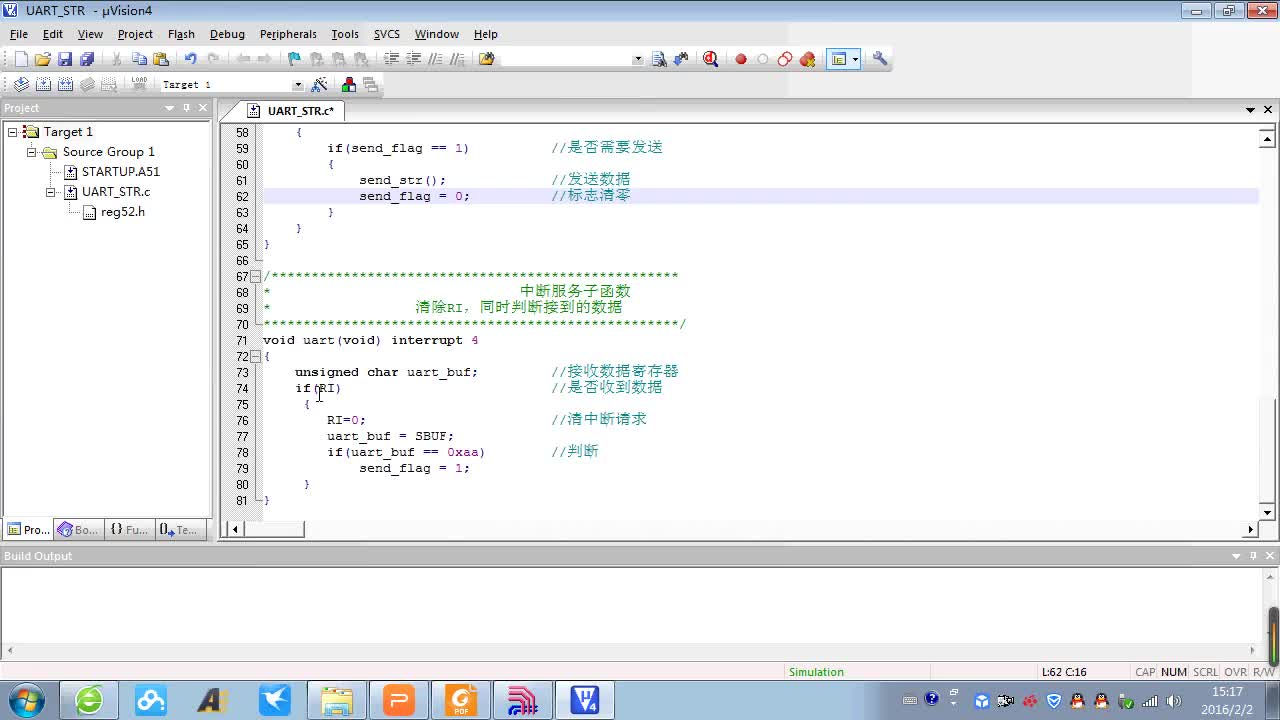Undo the last edit with the Undo arrow
The height and width of the screenshot is (720, 1280).
(190, 59)
